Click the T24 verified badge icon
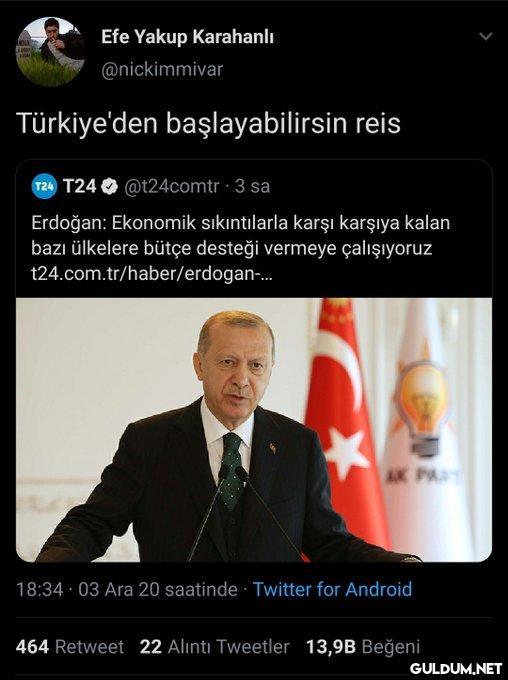This screenshot has width=508, height=680. (x=109, y=186)
